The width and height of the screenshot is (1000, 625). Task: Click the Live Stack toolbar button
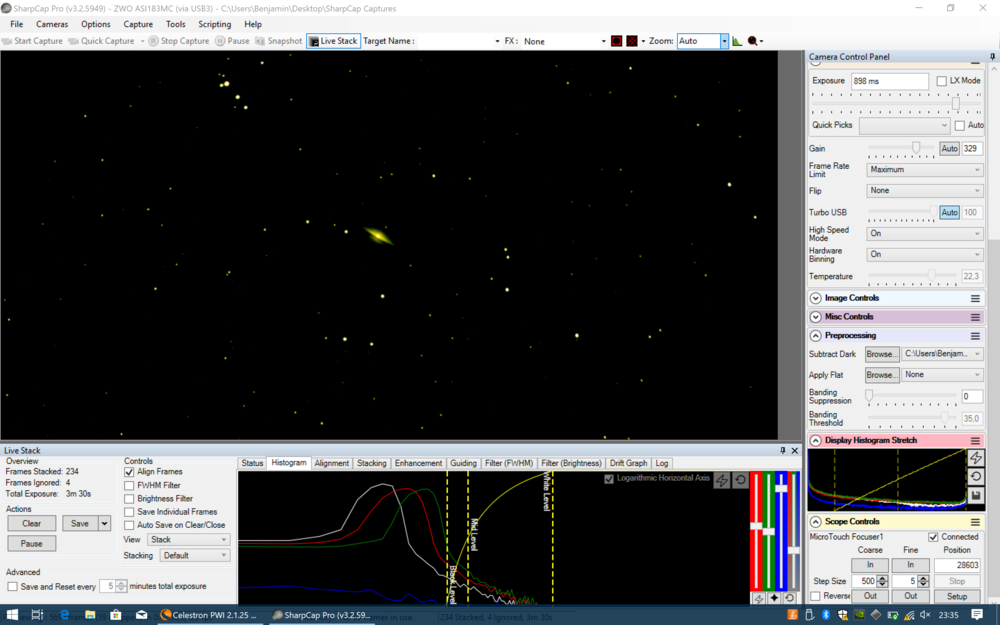(x=333, y=41)
